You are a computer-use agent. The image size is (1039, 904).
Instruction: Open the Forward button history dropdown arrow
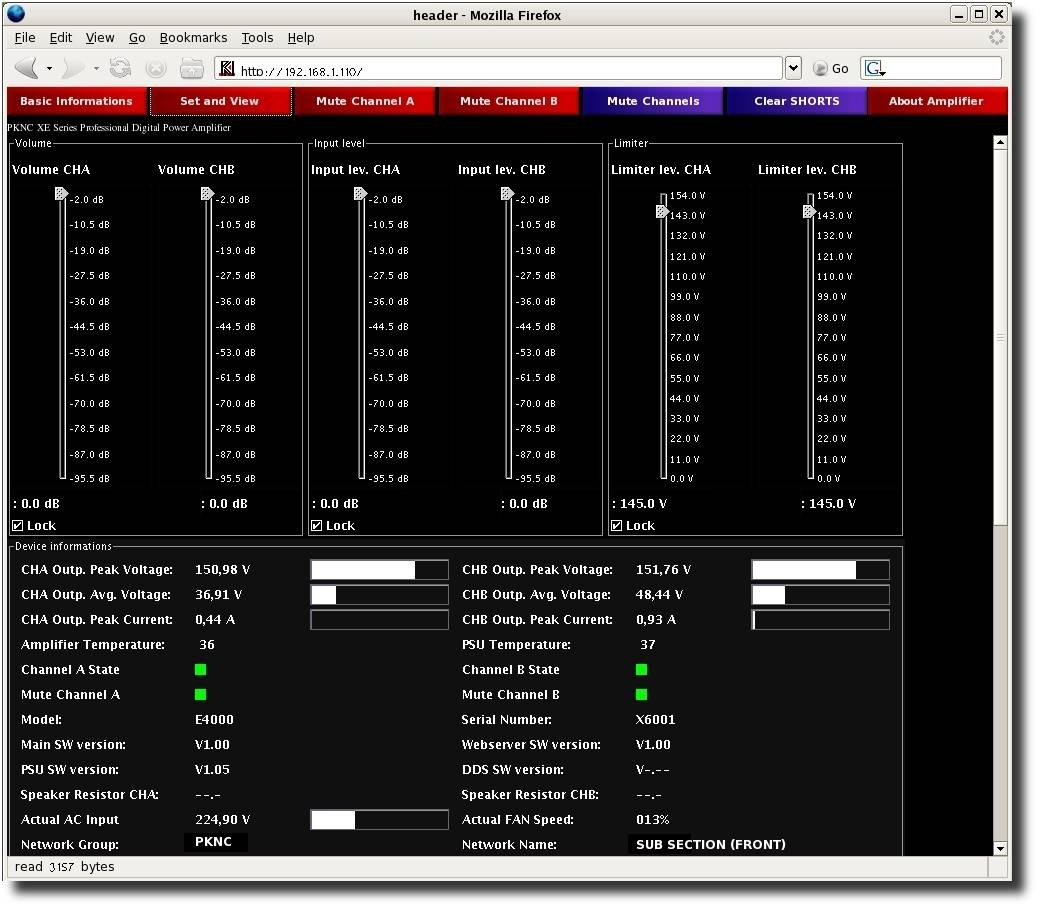pyautogui.click(x=96, y=68)
